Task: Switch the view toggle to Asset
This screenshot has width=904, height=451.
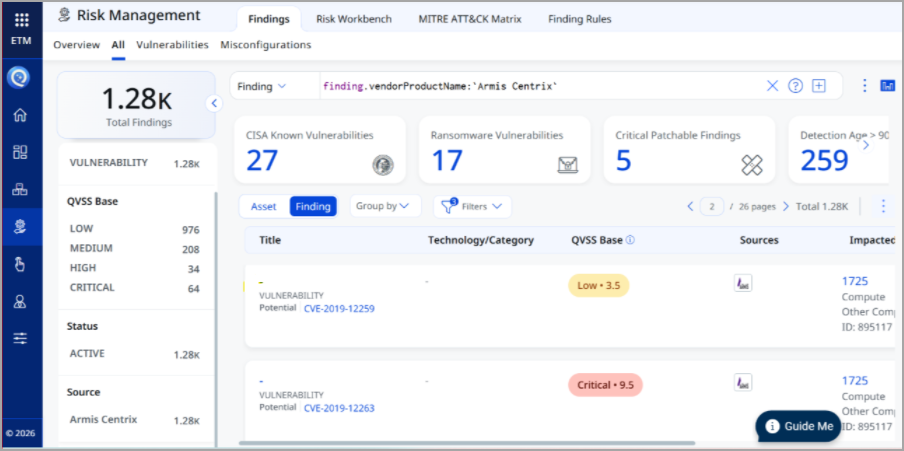Action: tap(264, 206)
